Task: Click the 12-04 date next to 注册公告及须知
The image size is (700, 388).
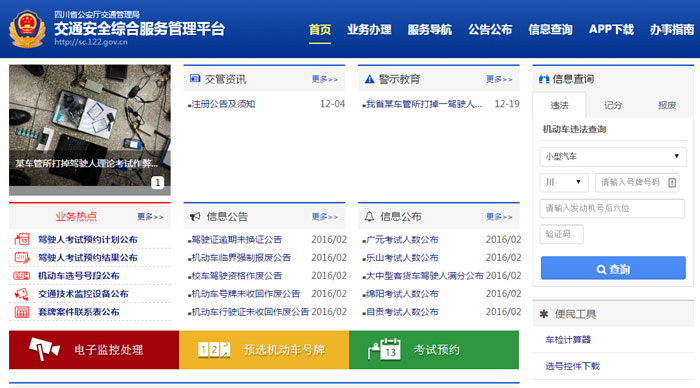Action: [332, 104]
